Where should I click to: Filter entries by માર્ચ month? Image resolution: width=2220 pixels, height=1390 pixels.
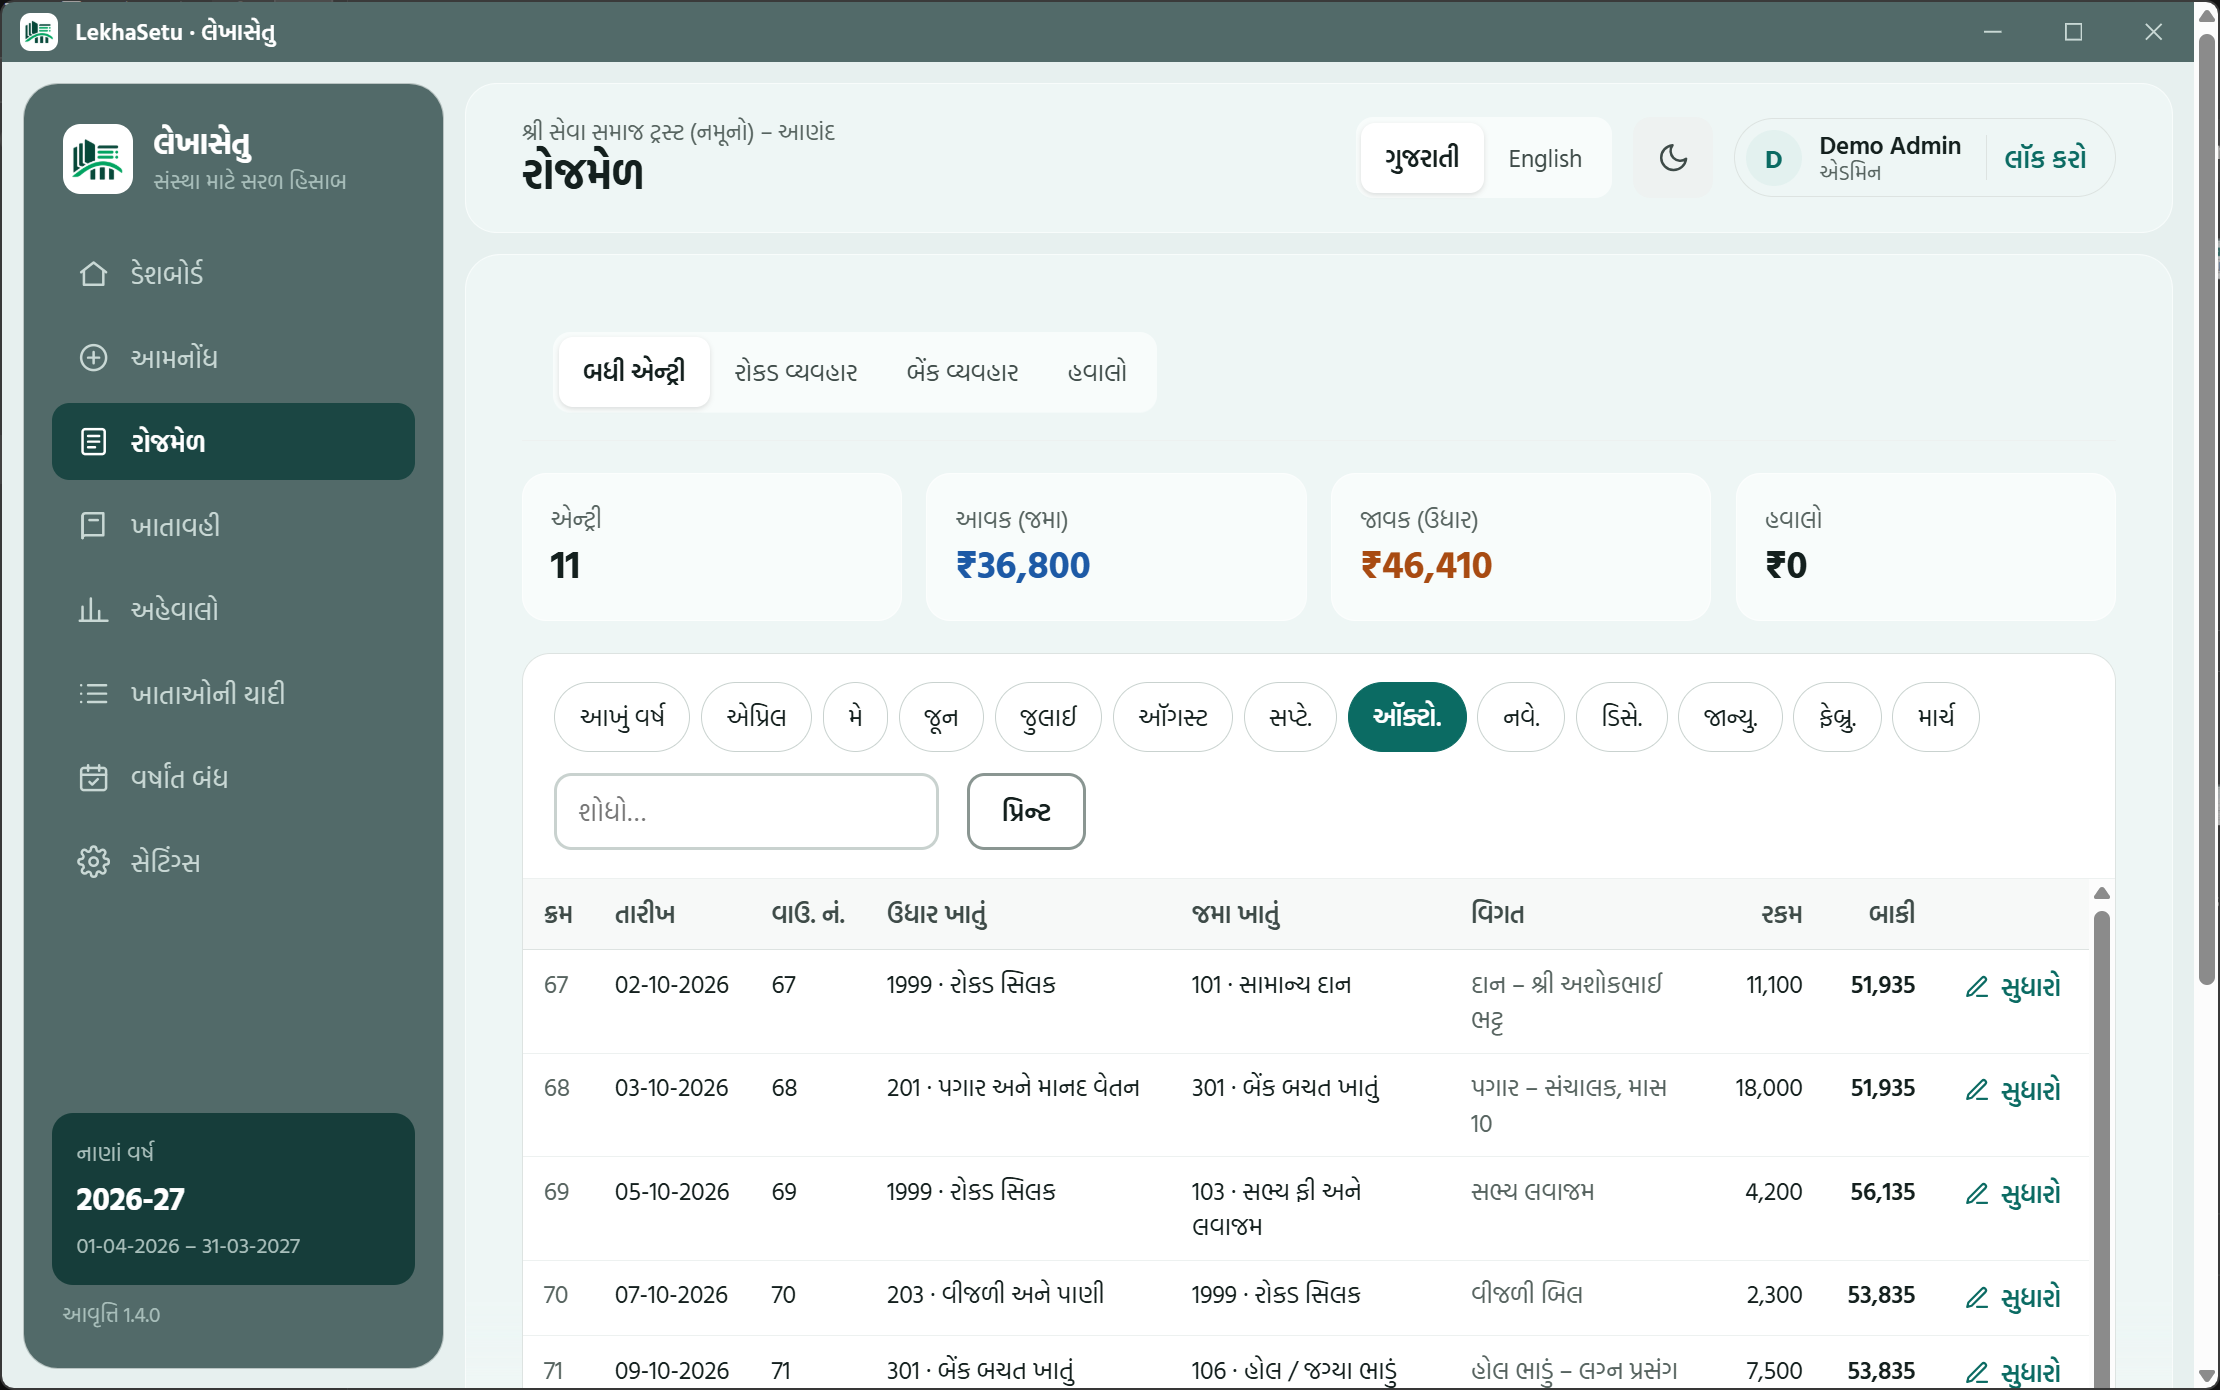coord(1936,717)
